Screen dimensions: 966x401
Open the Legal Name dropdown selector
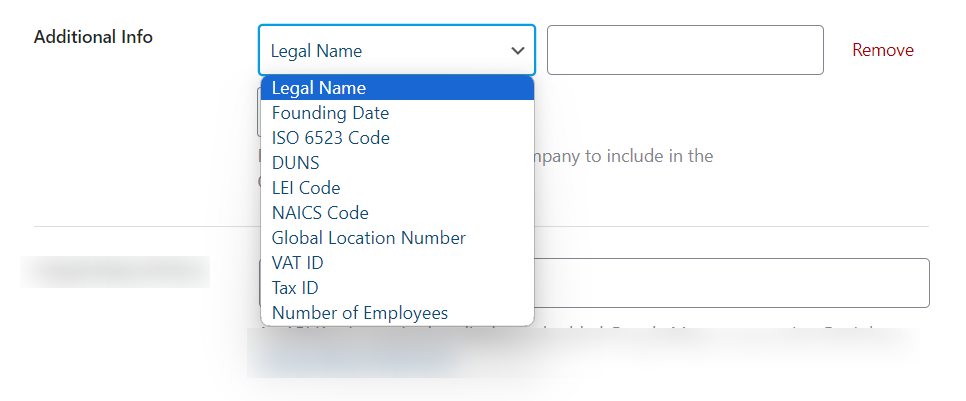pos(397,51)
